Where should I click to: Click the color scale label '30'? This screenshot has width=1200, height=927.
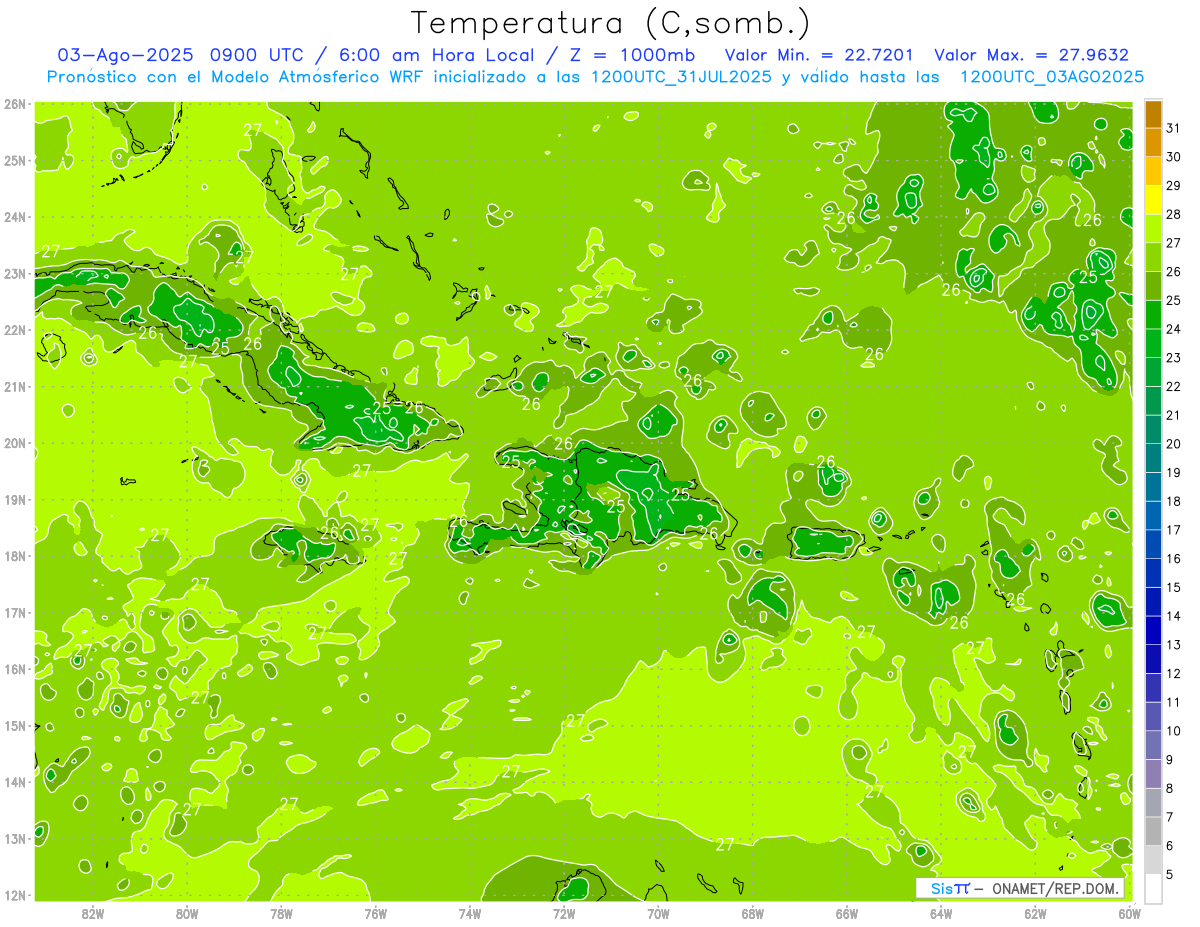coord(1173,157)
